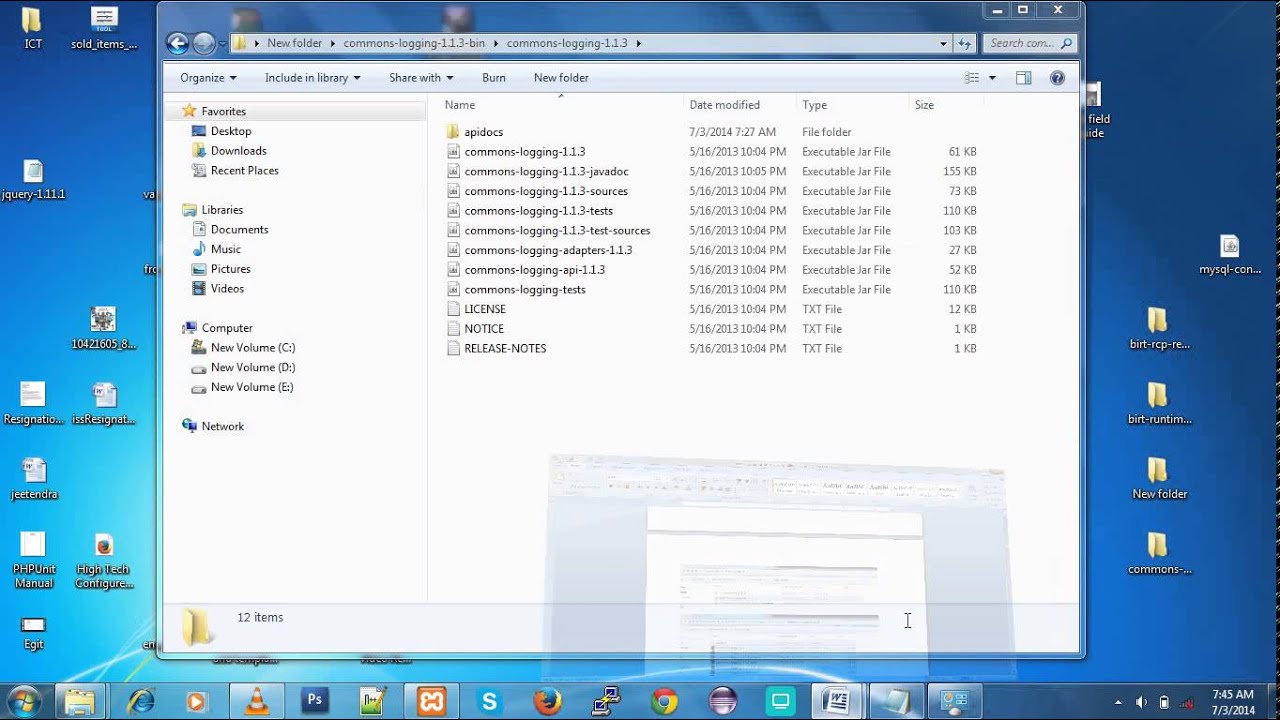
Task: Click the volume speaker tray icon
Action: coord(1141,702)
